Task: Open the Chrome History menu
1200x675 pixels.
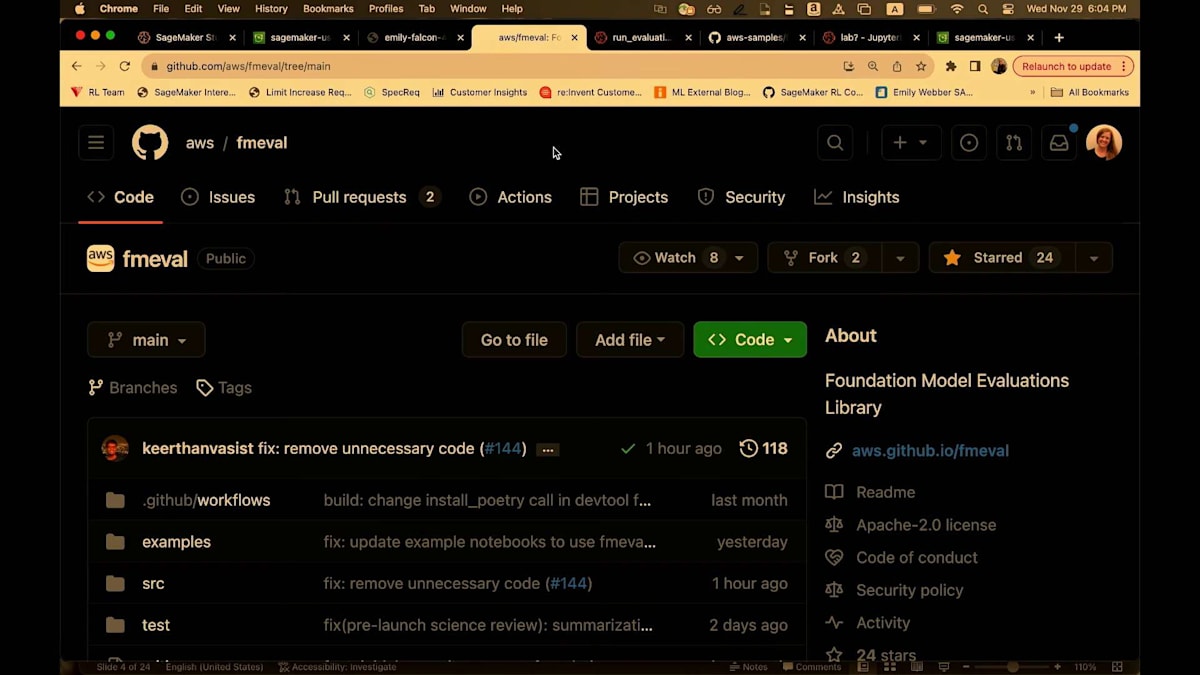Action: click(x=271, y=9)
